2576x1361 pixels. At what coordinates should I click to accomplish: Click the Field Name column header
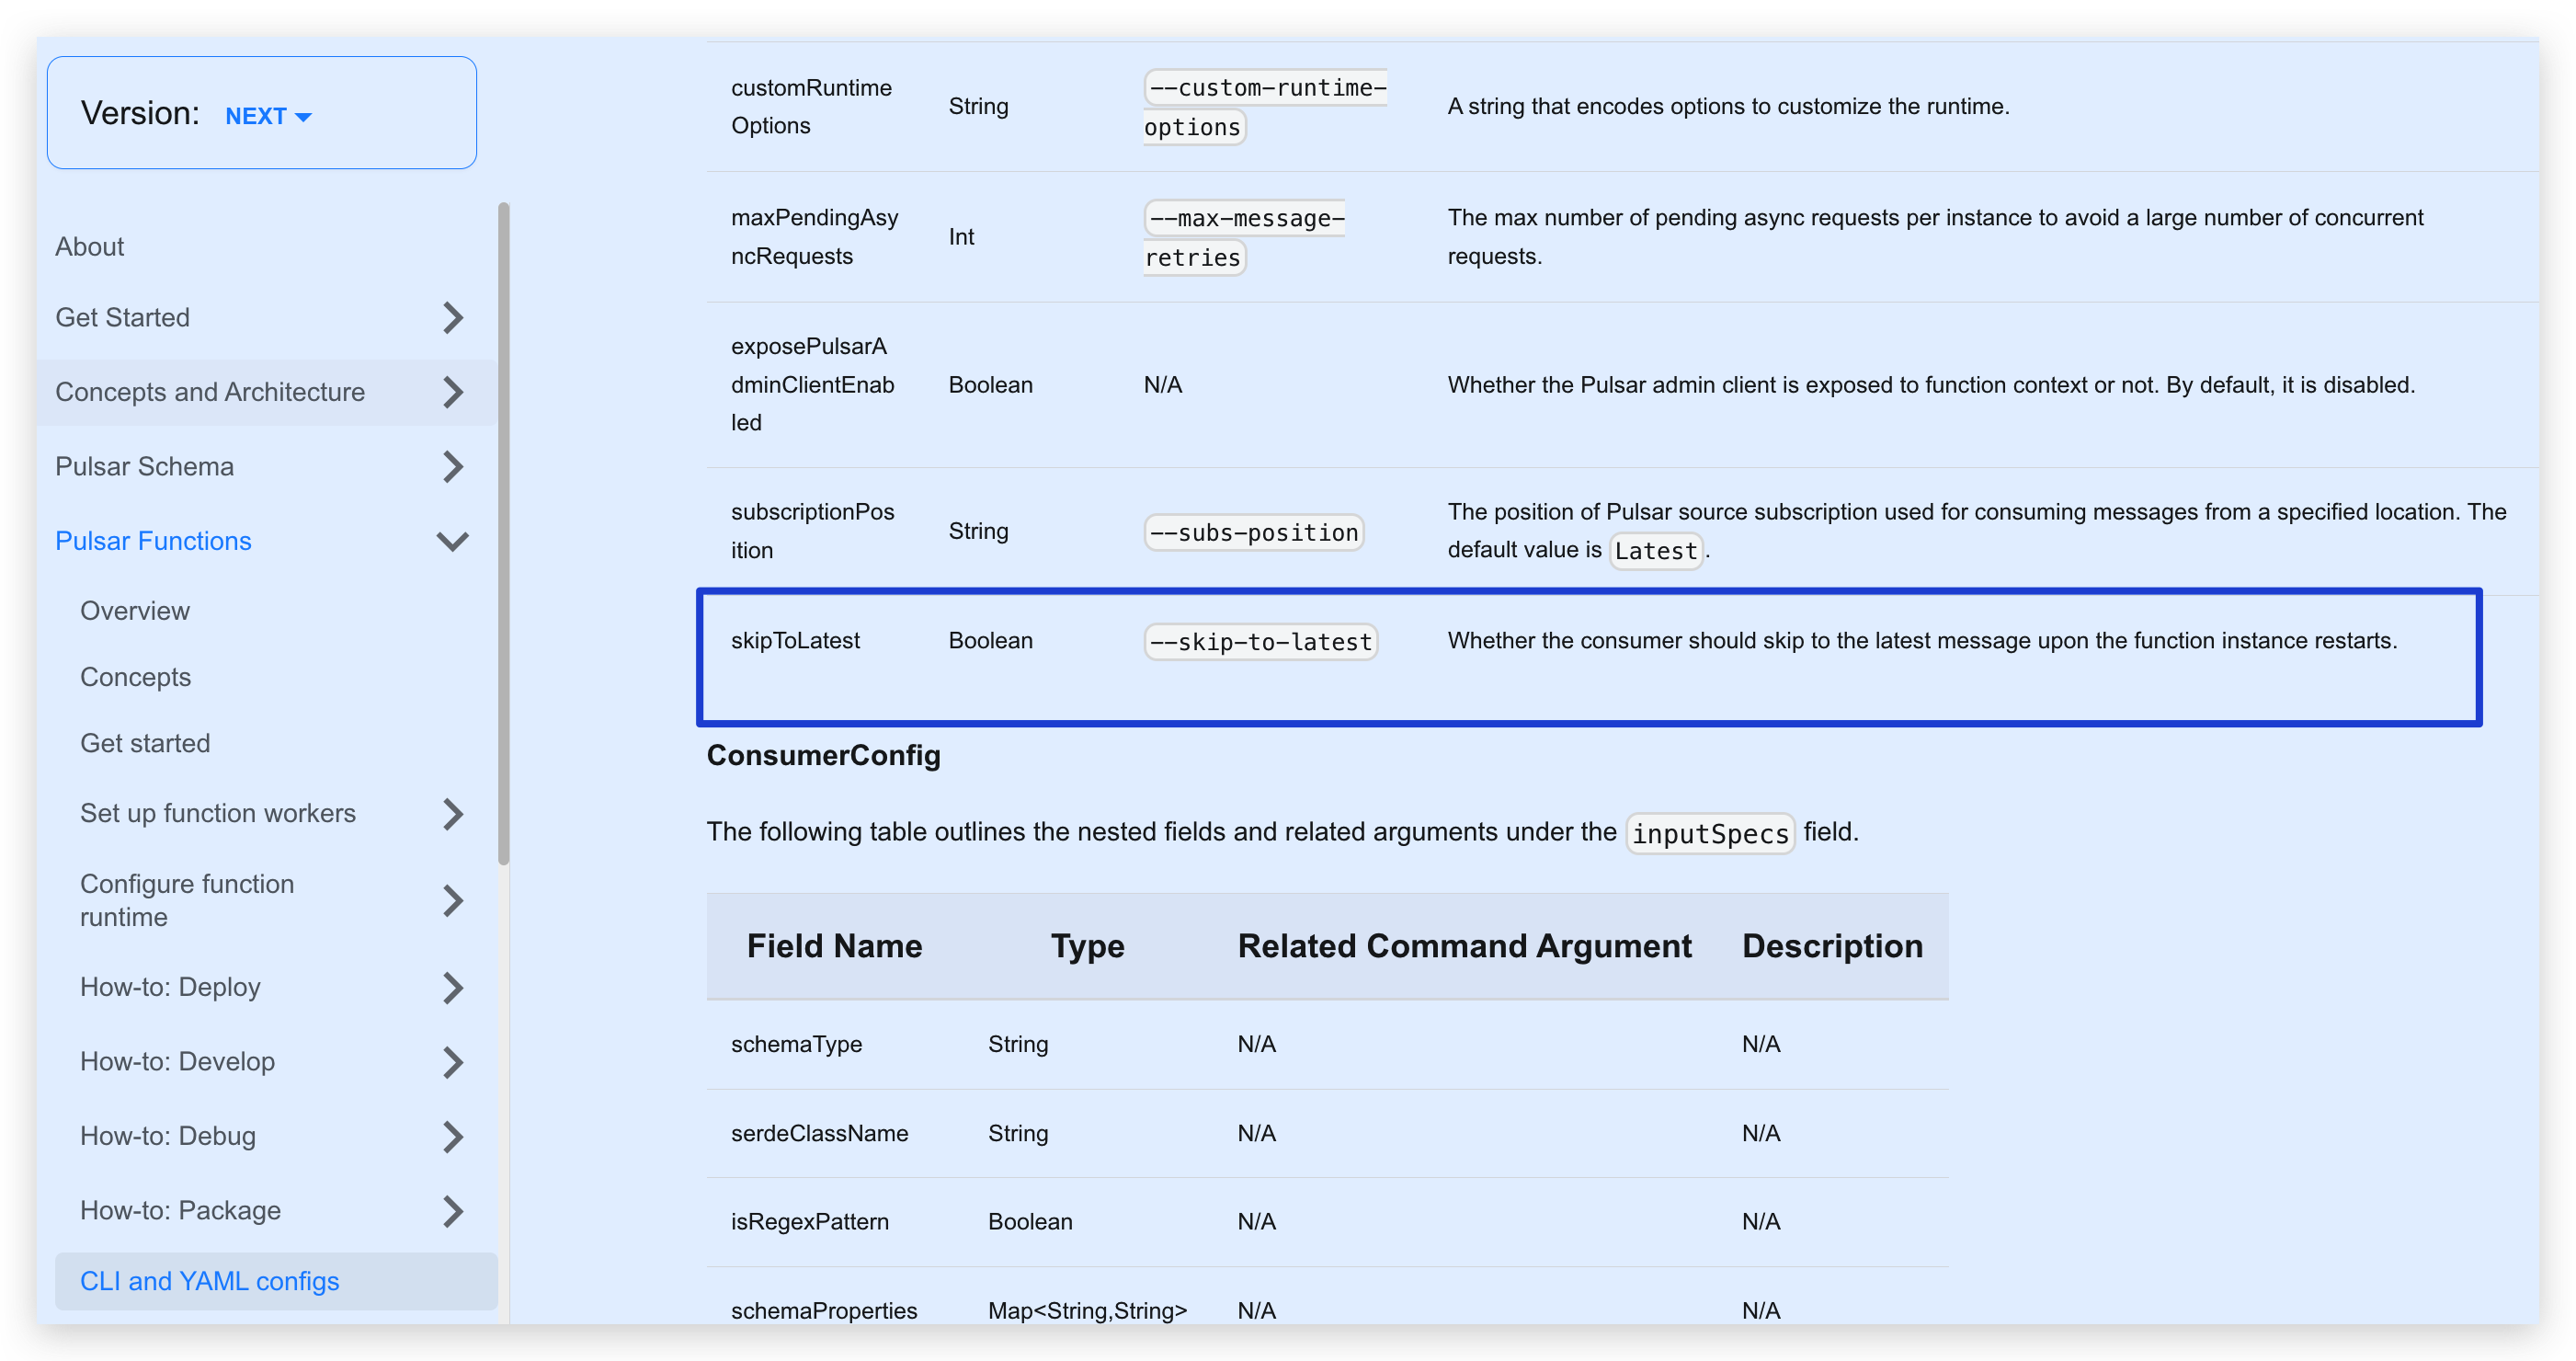coord(835,946)
